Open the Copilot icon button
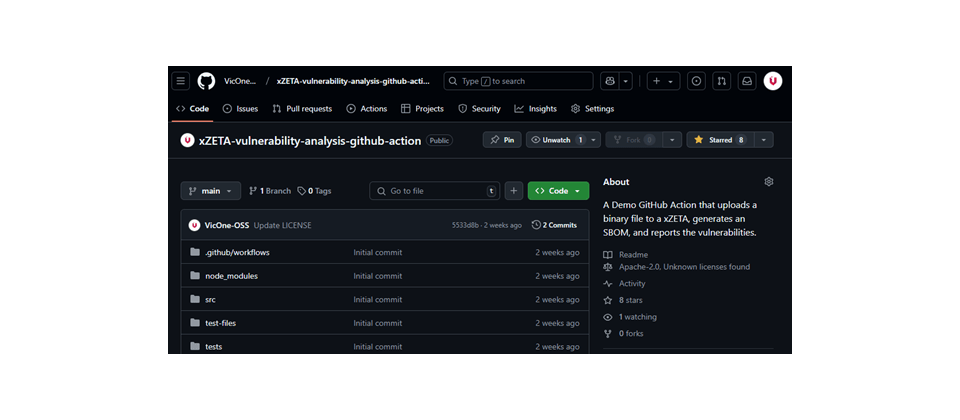Screen dimensions: 960x420 (610, 81)
